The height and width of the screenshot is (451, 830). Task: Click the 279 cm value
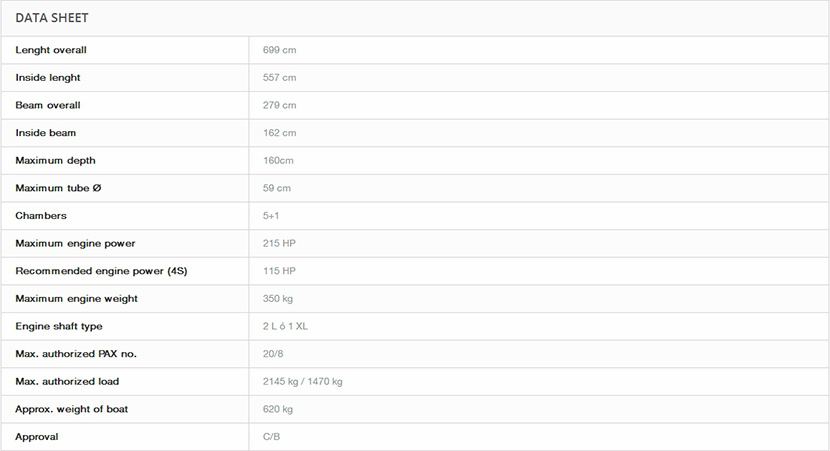(279, 105)
